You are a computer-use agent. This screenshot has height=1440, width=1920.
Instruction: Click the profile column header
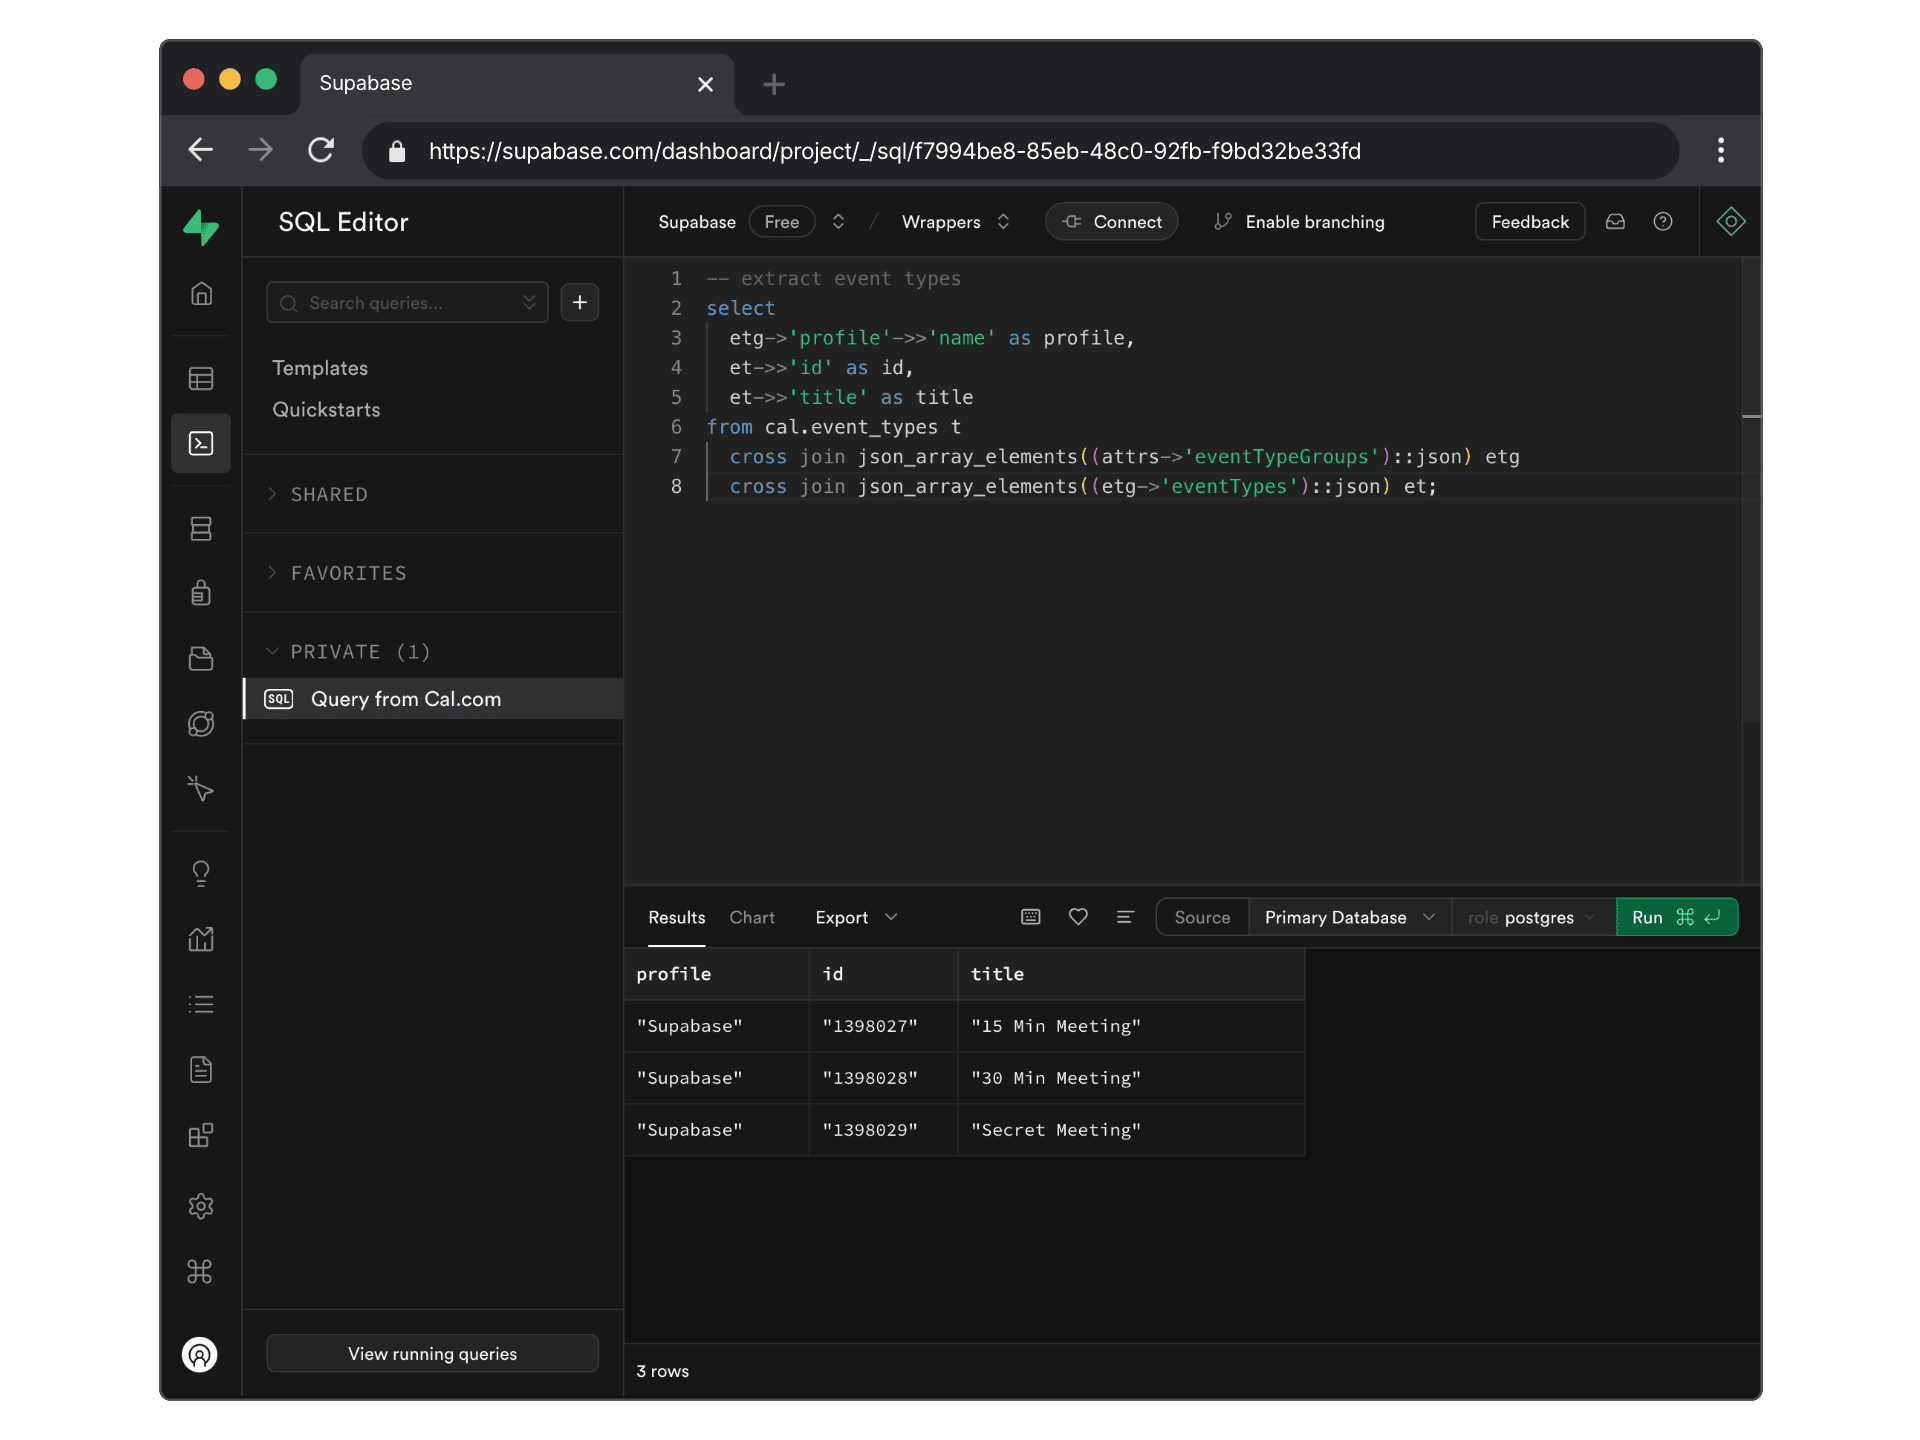pos(717,974)
